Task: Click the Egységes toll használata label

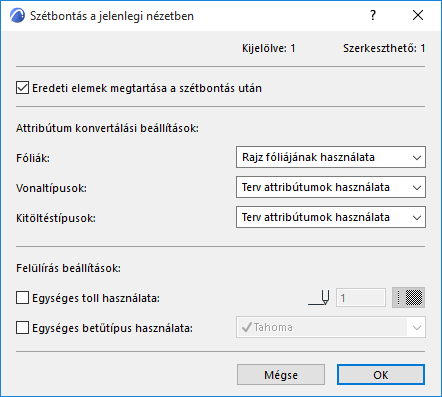Action: click(96, 298)
